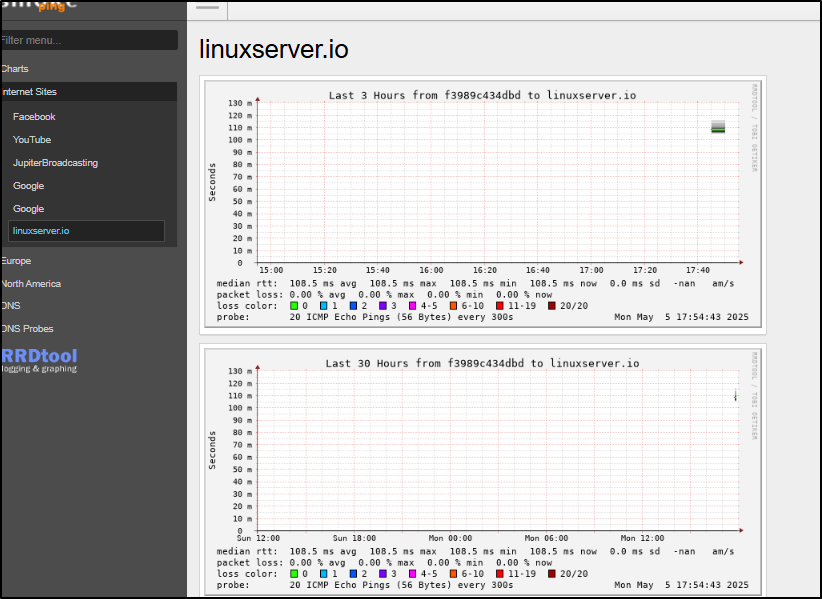Viewport: 822px width, 599px height.
Task: Open the YouTube target
Action: click(x=32, y=140)
